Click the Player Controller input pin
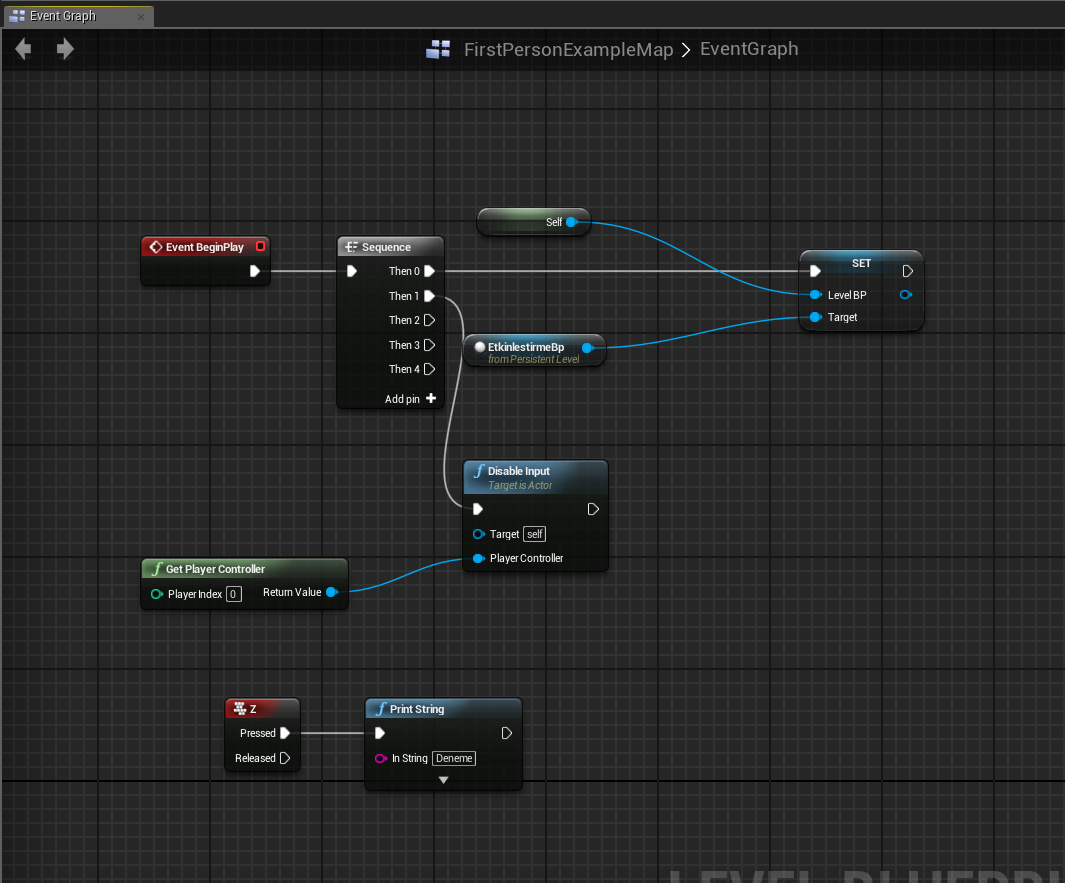 tap(479, 558)
